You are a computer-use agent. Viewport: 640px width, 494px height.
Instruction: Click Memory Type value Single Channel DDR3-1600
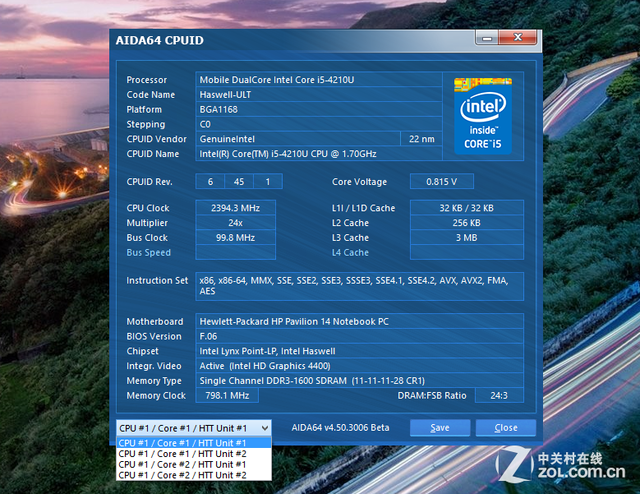coord(360,381)
